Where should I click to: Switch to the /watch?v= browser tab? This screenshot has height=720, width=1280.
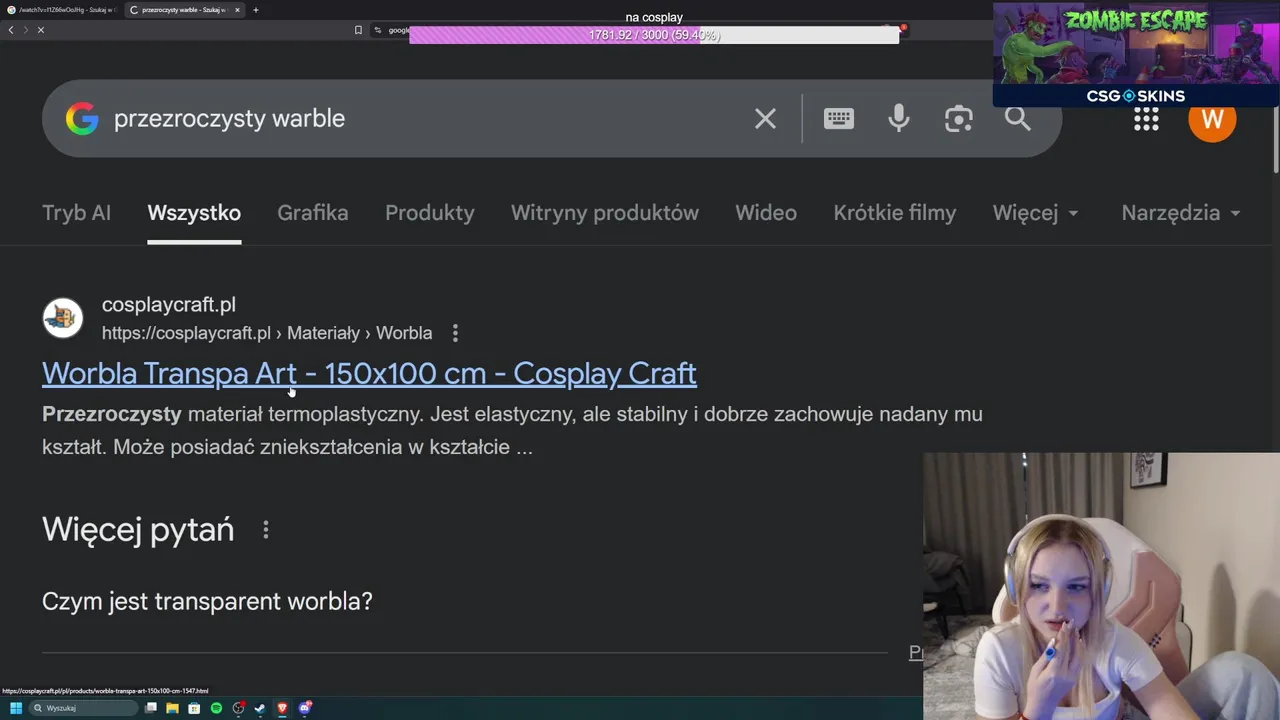pyautogui.click(x=60, y=10)
